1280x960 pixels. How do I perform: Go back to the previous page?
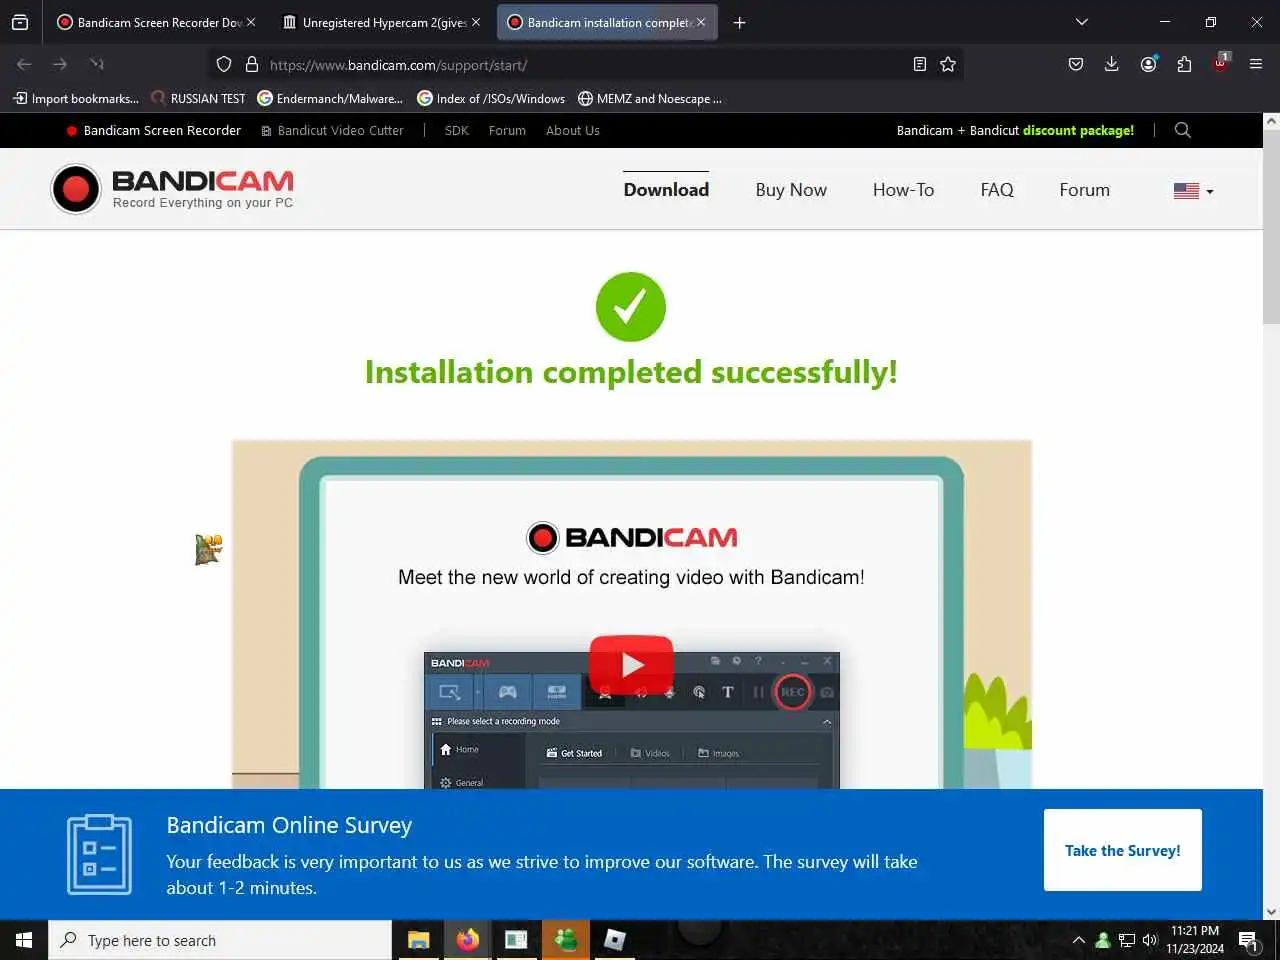(x=24, y=64)
